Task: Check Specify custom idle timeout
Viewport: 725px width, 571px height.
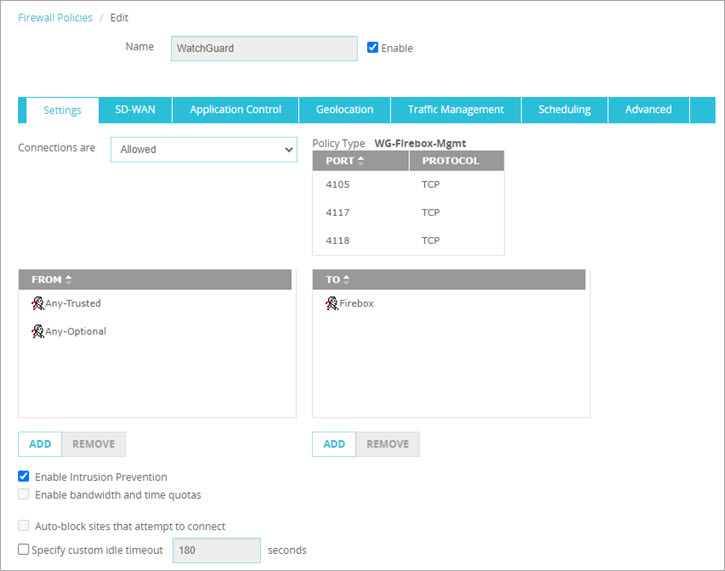Action: pos(24,549)
